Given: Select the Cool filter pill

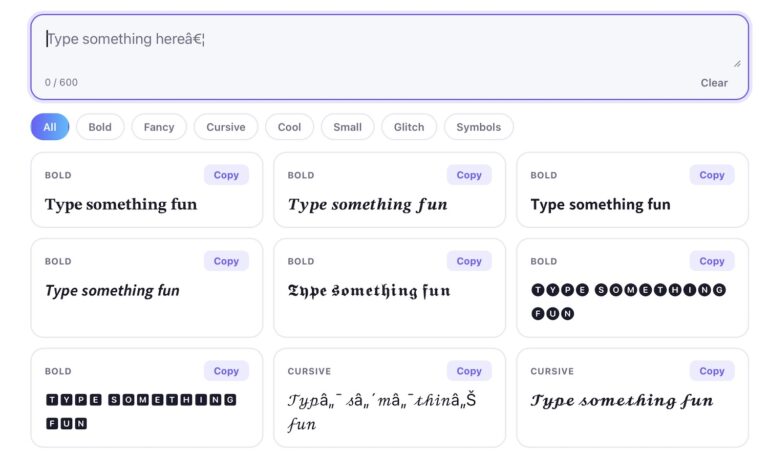Looking at the screenshot, I should pyautogui.click(x=289, y=127).
